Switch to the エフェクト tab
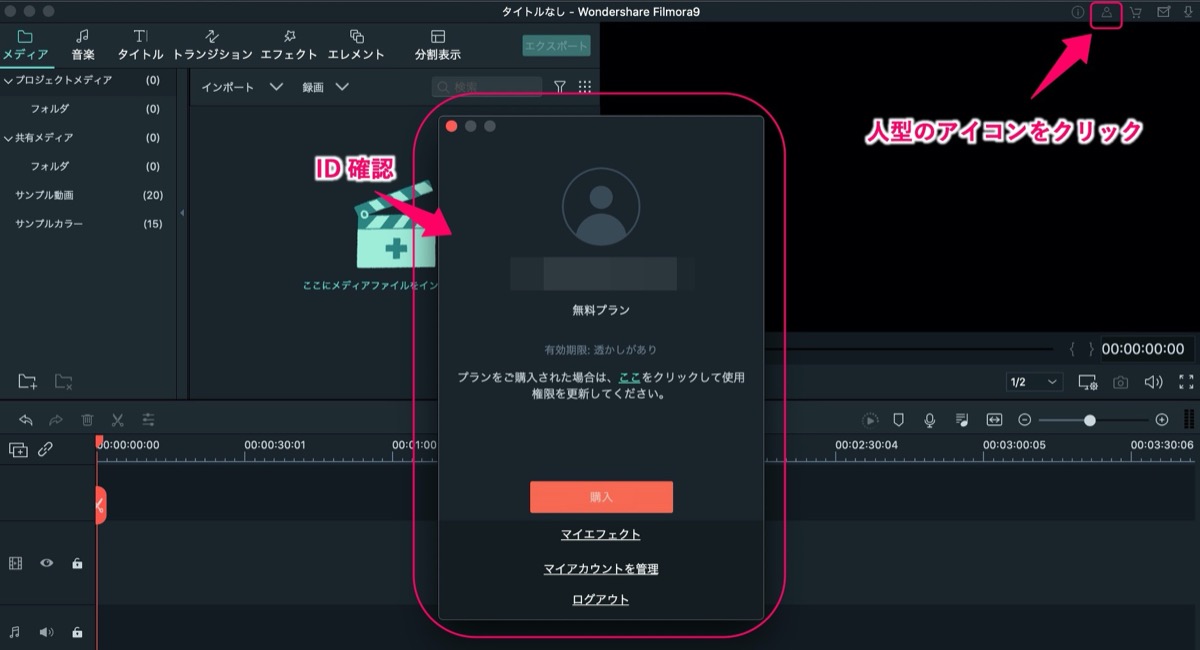 point(289,45)
